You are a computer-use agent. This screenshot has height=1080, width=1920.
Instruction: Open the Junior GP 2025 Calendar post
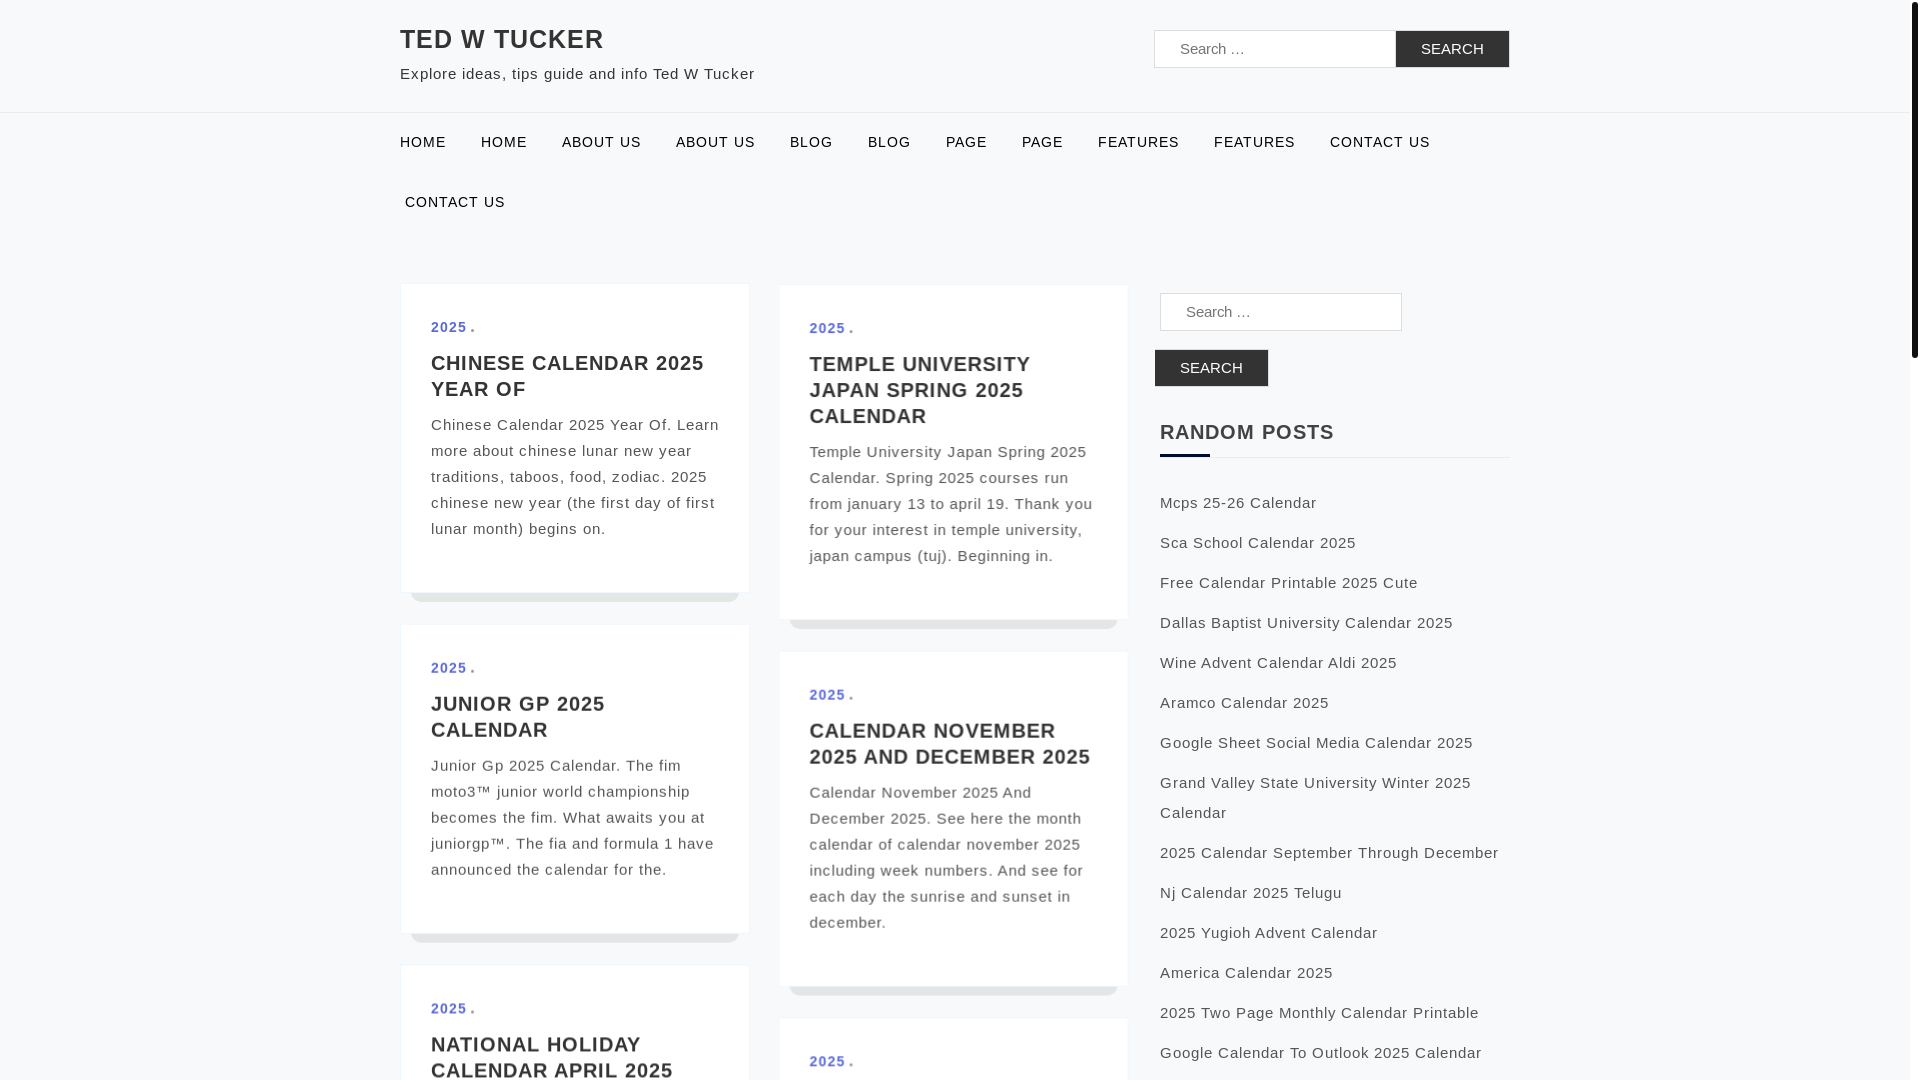(518, 717)
